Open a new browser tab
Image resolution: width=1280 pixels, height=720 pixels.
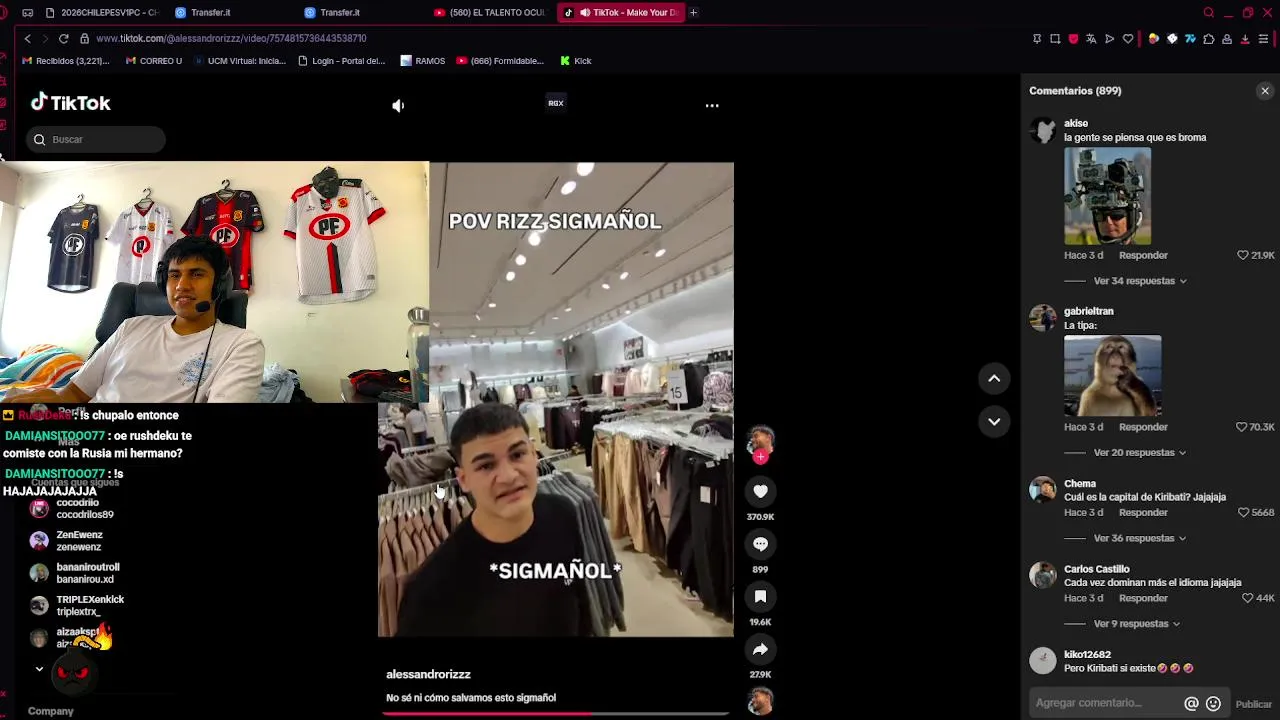(x=693, y=13)
